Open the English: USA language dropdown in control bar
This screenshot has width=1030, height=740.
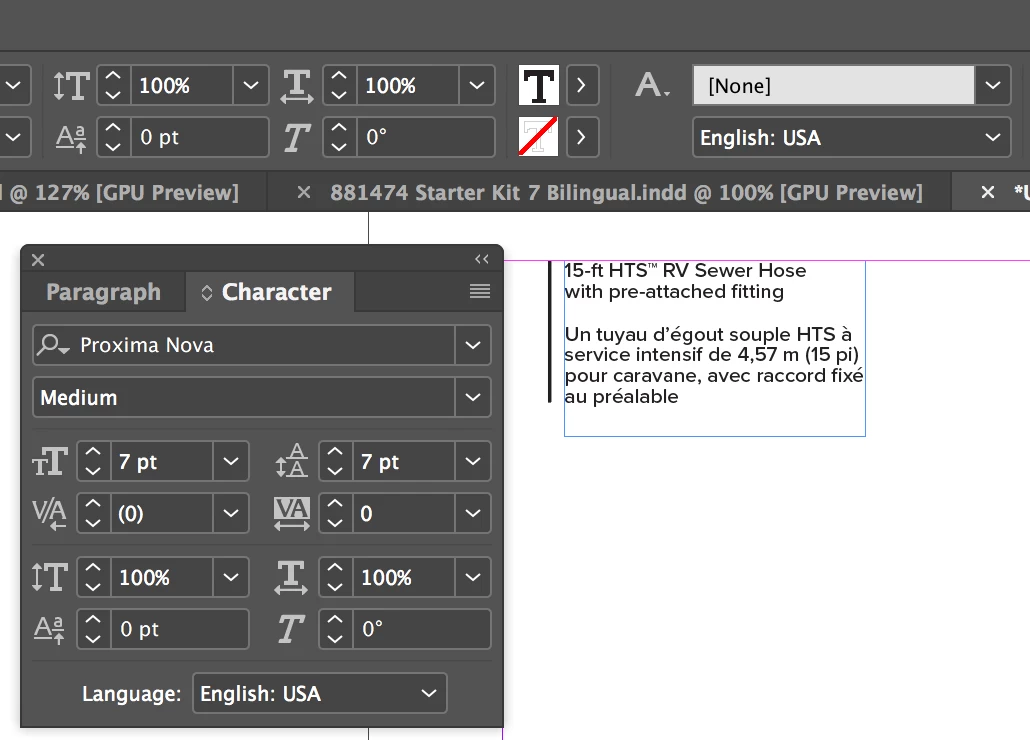851,137
